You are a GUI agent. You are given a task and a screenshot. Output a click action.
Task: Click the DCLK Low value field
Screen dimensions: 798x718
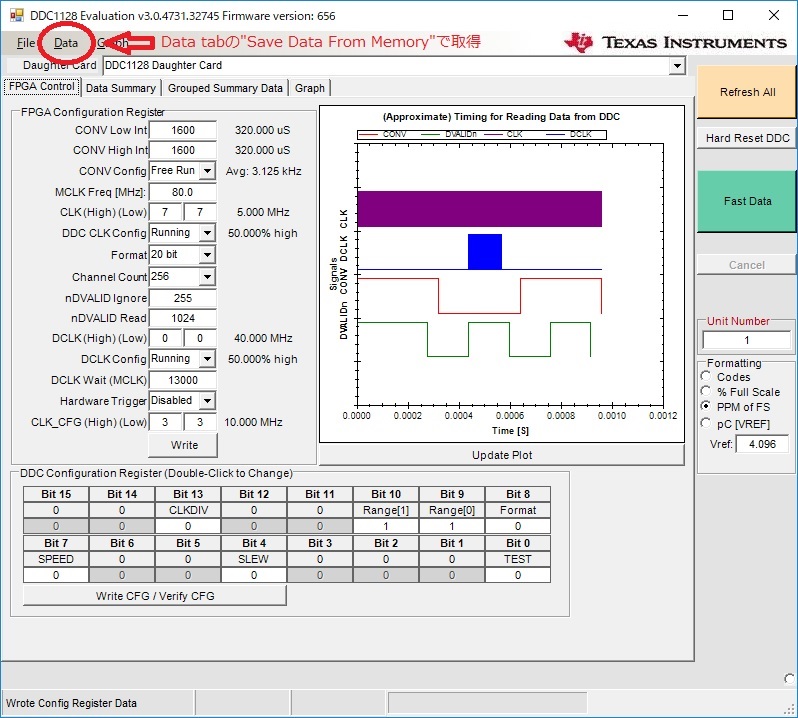(200, 338)
